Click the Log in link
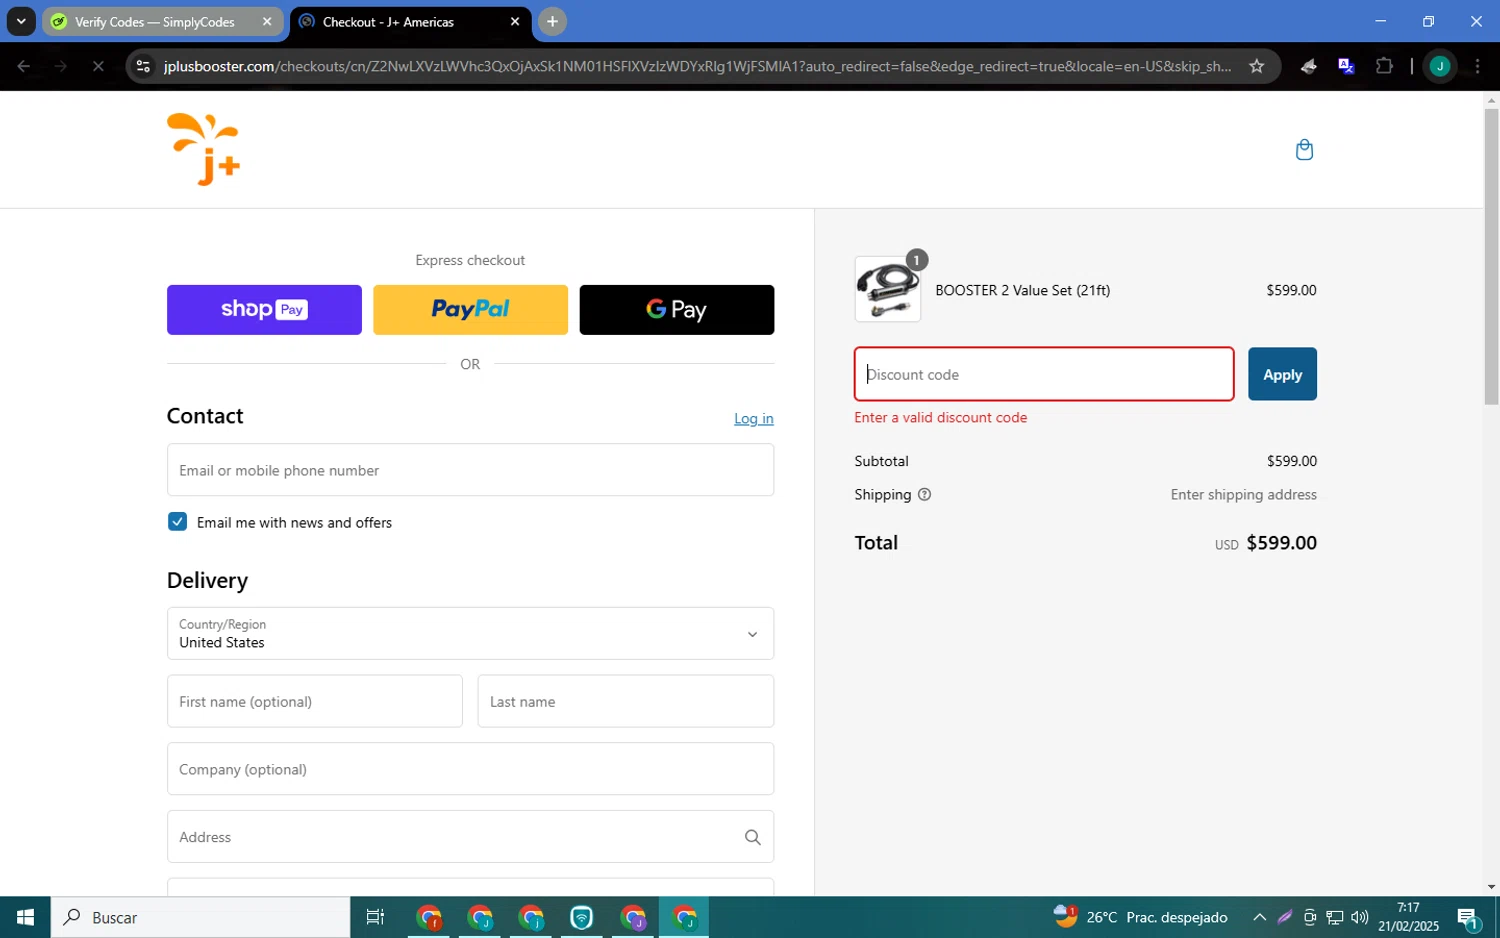 click(753, 418)
